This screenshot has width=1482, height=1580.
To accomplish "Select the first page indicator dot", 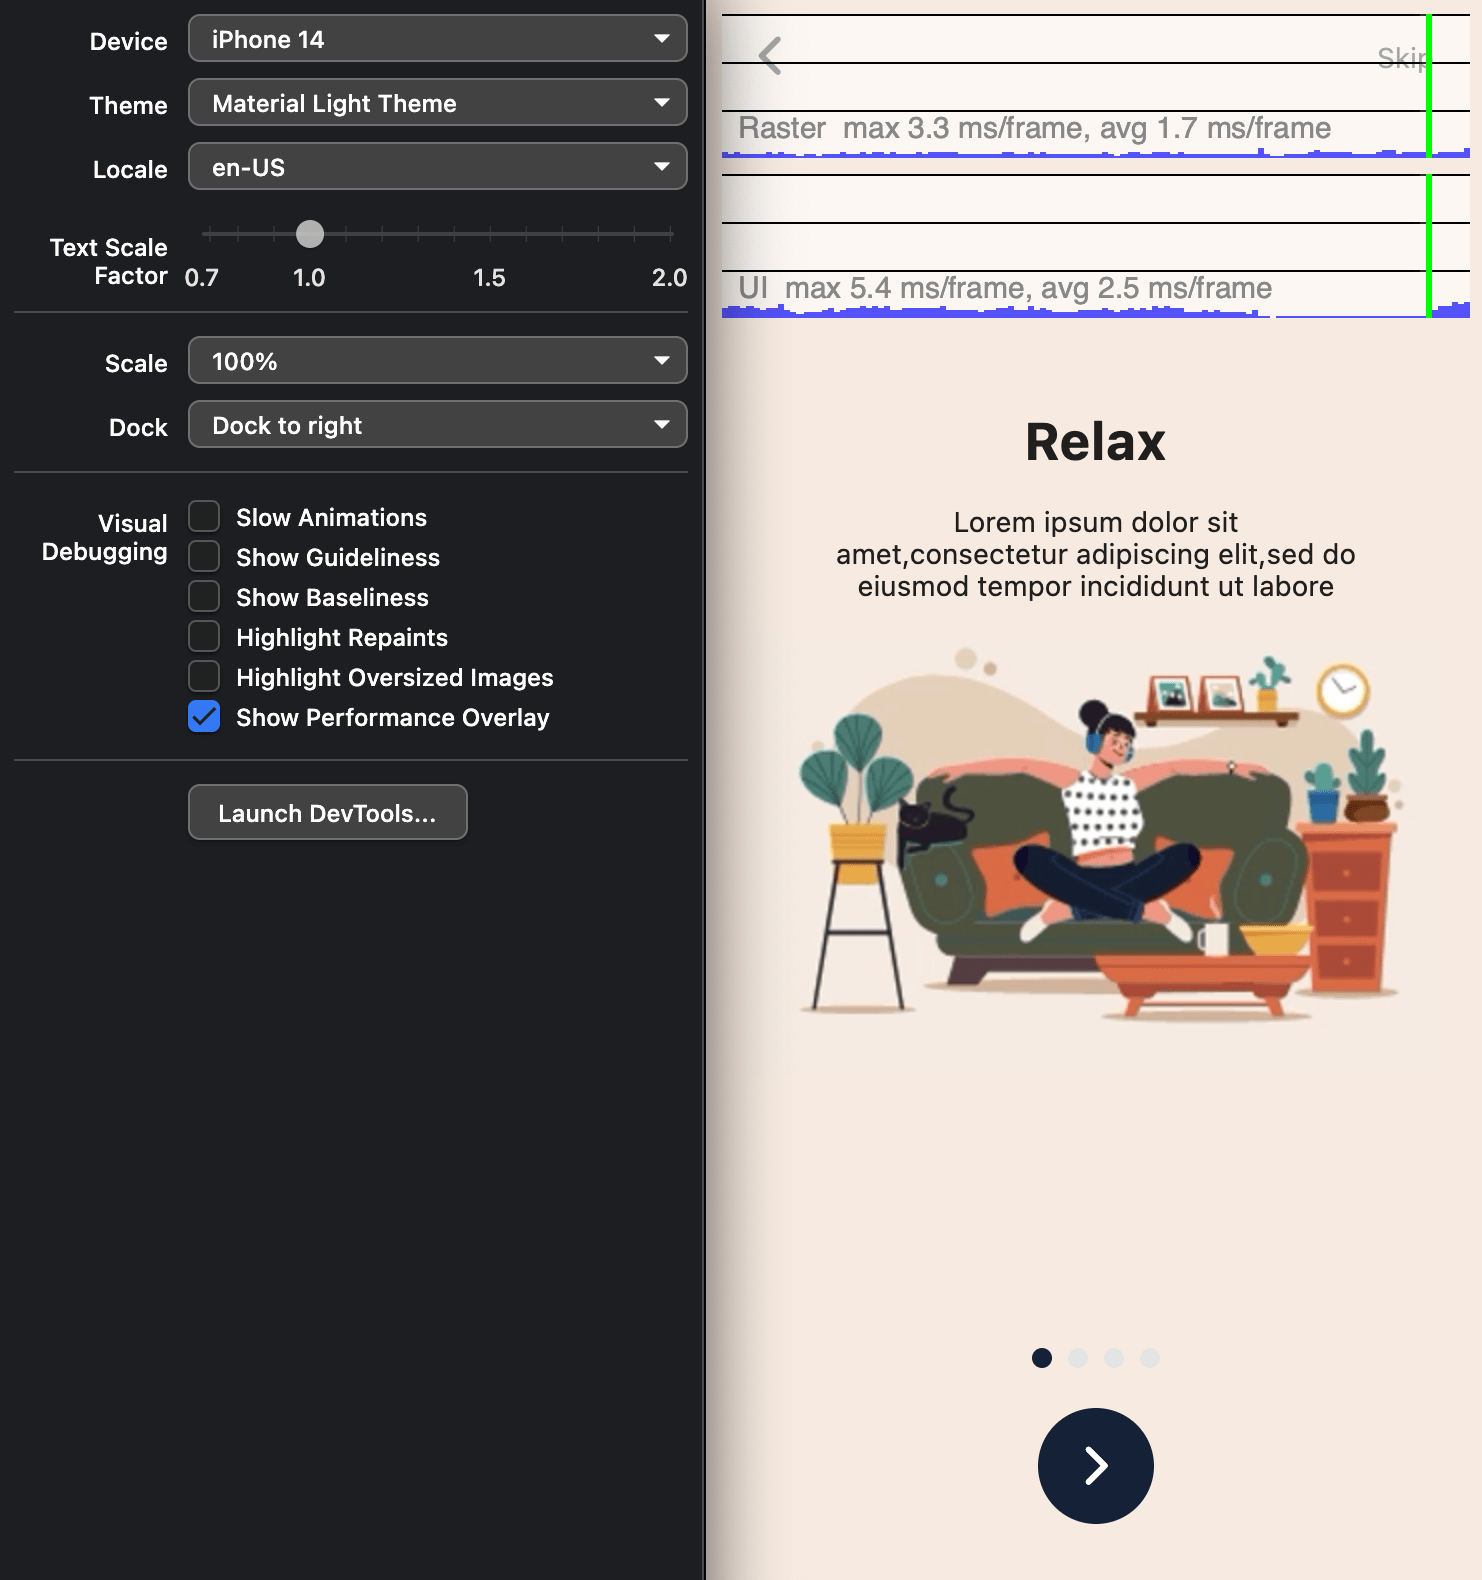I will tap(1041, 1357).
